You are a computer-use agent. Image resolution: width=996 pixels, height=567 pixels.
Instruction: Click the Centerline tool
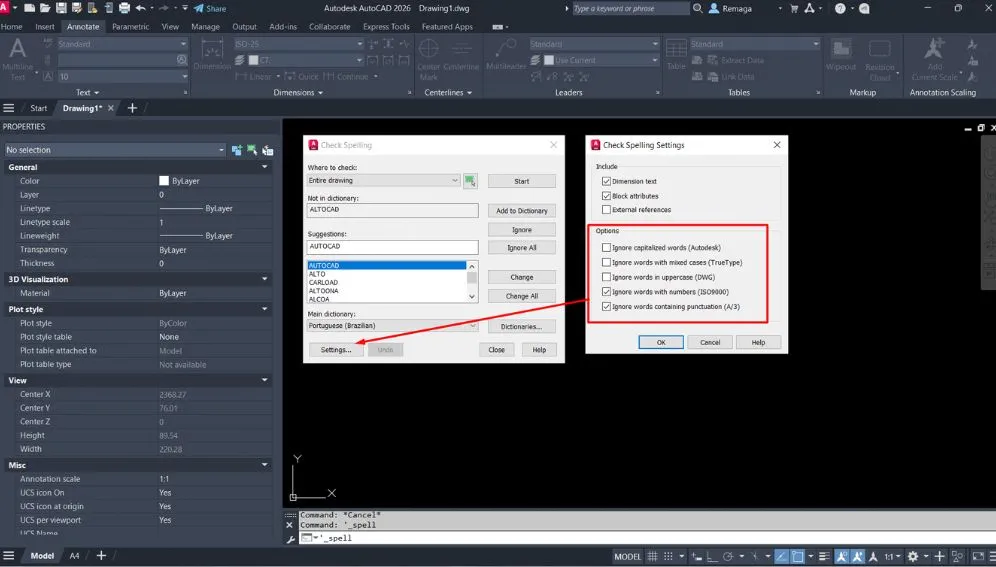coord(461,56)
